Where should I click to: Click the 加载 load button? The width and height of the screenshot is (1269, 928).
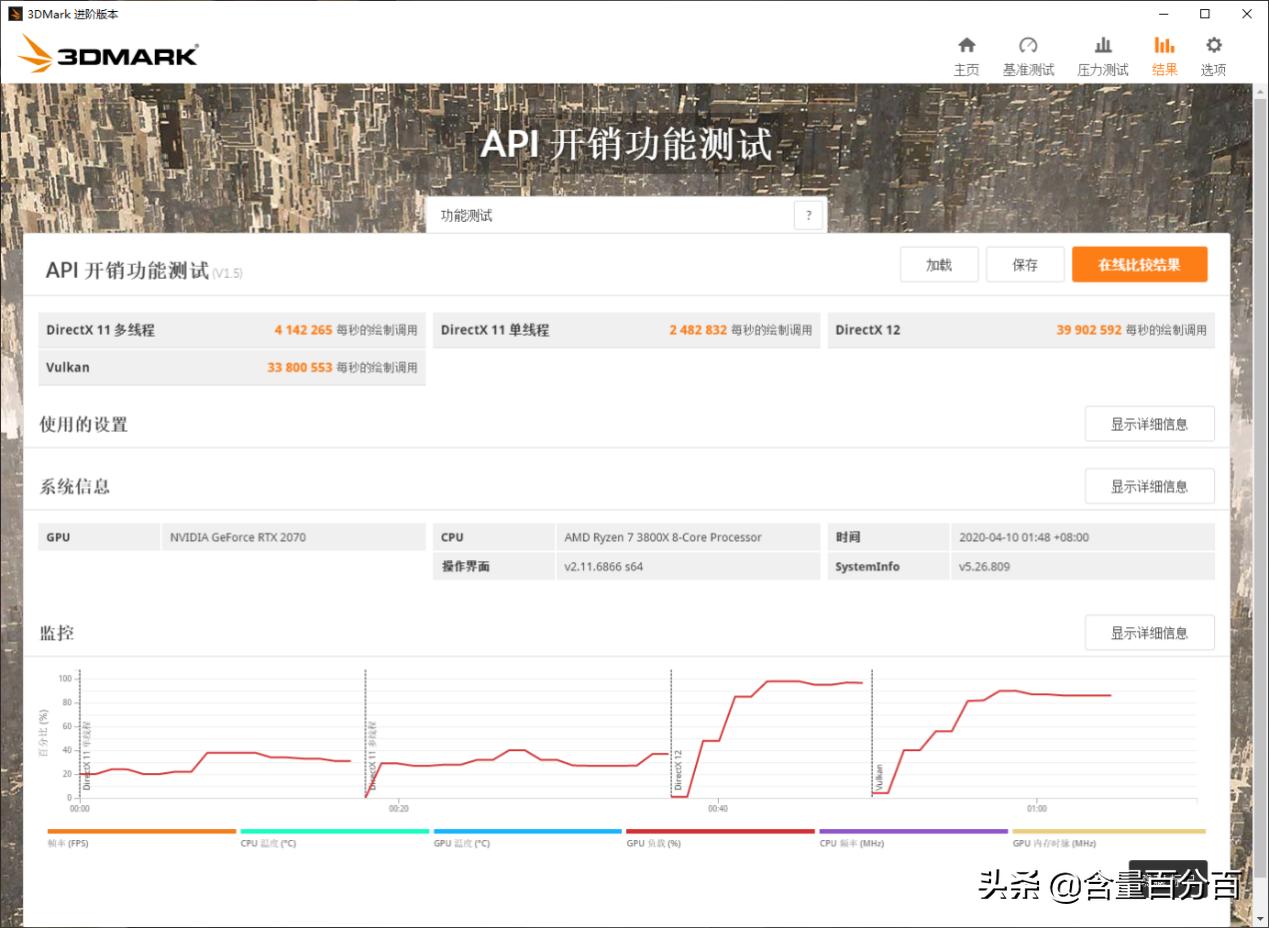[938, 264]
